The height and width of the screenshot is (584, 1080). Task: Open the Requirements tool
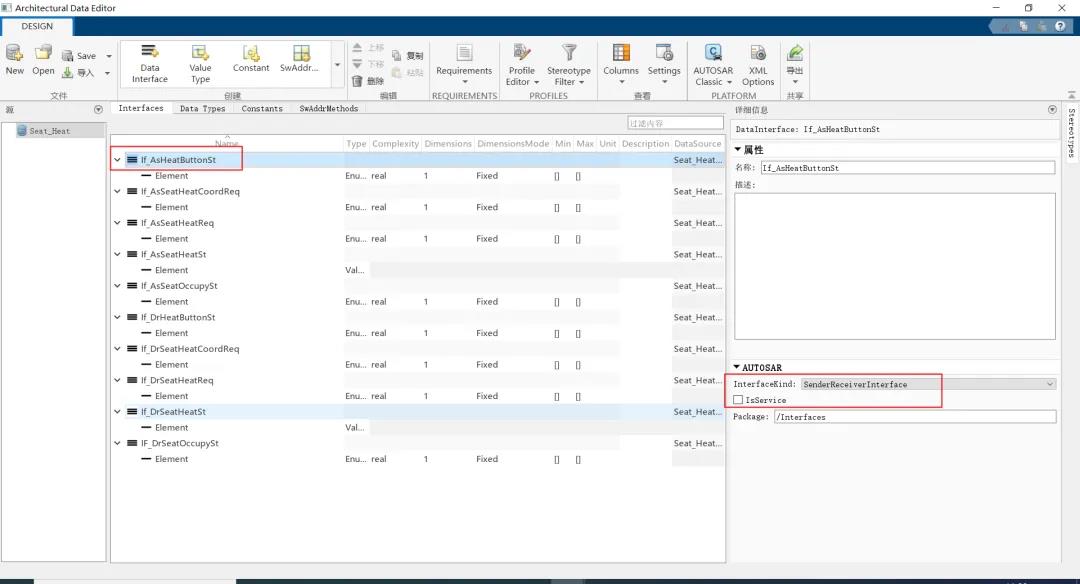(x=464, y=60)
